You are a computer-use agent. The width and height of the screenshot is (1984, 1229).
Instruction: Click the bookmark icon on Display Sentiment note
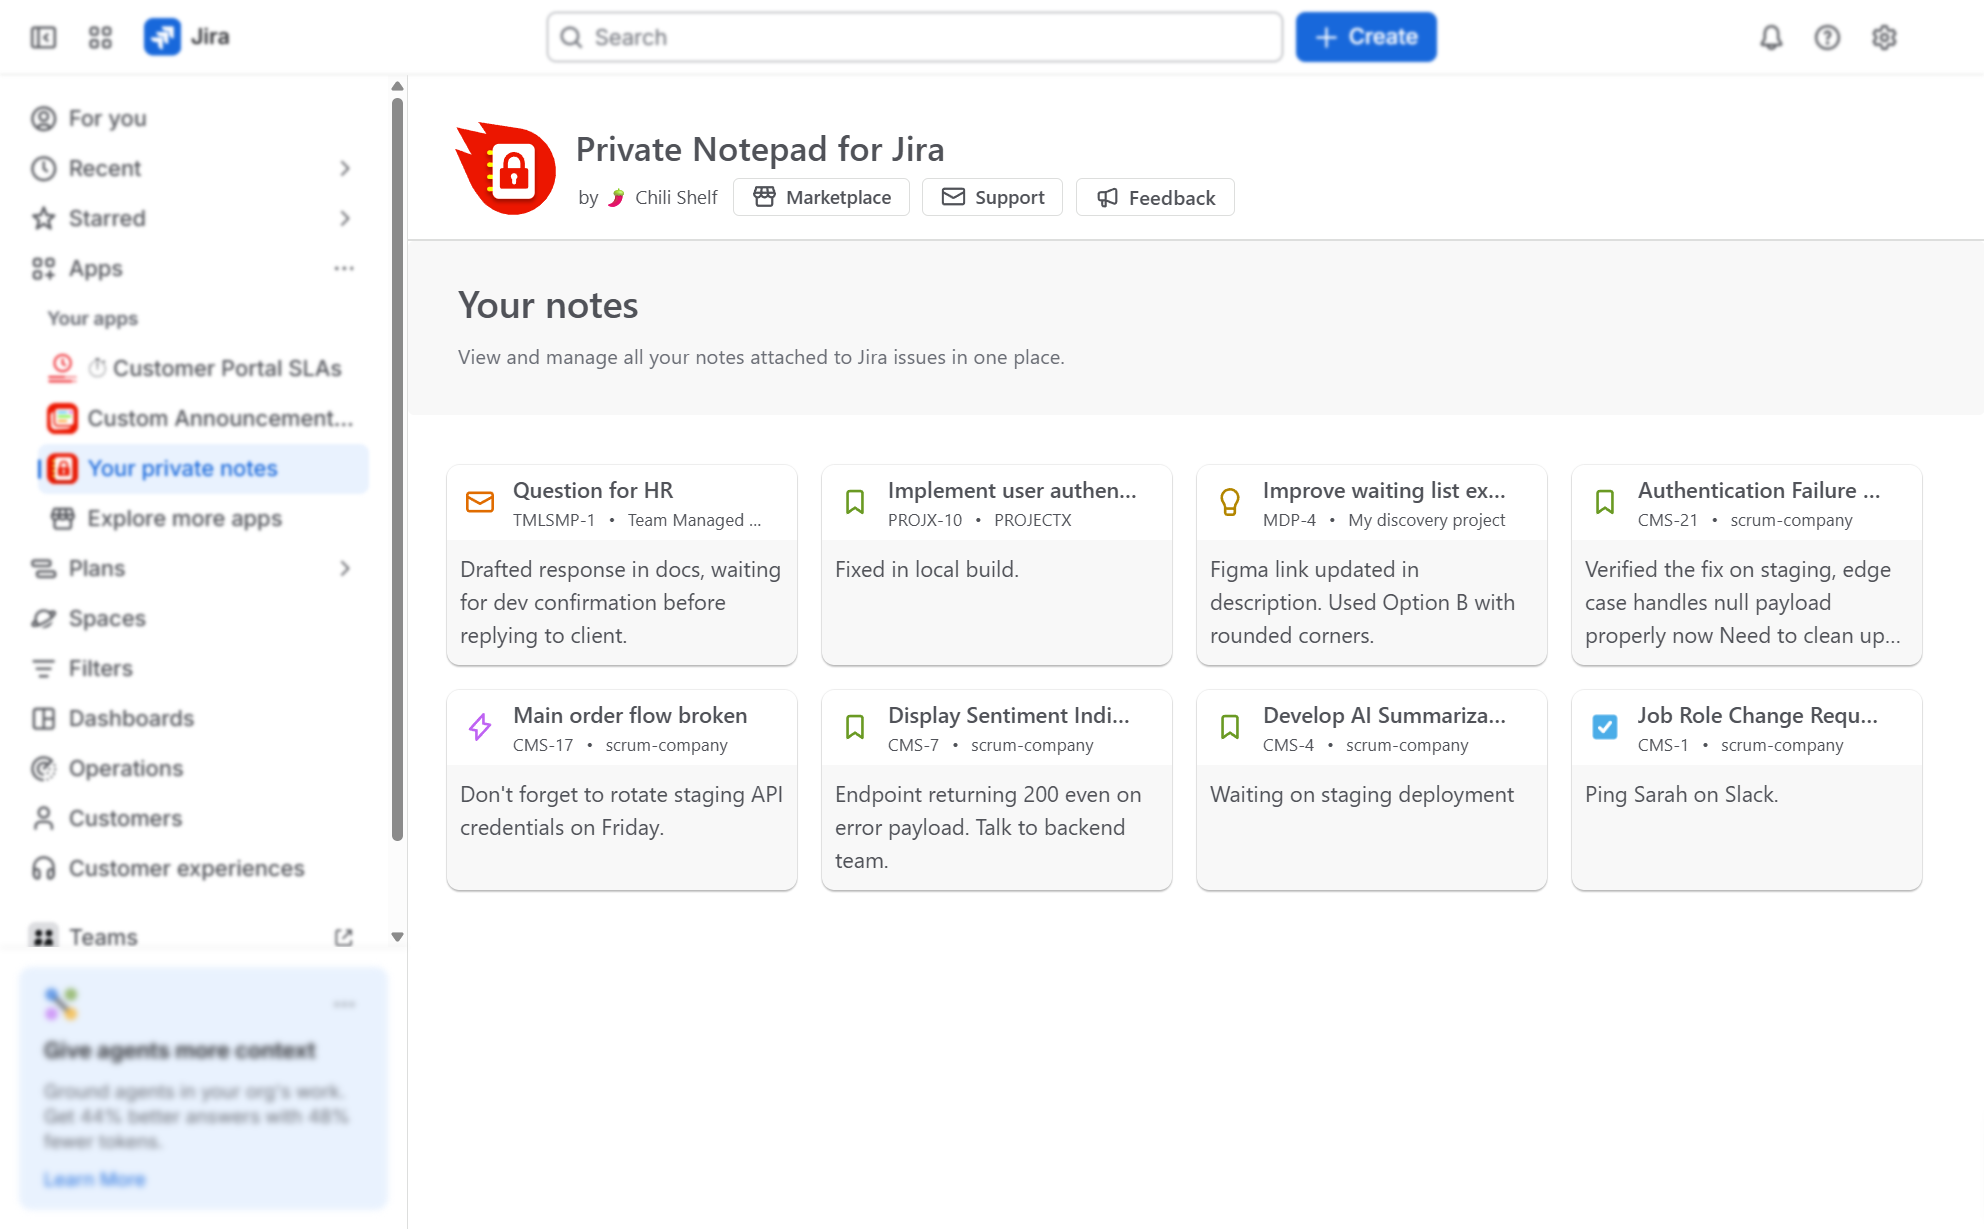pos(855,727)
